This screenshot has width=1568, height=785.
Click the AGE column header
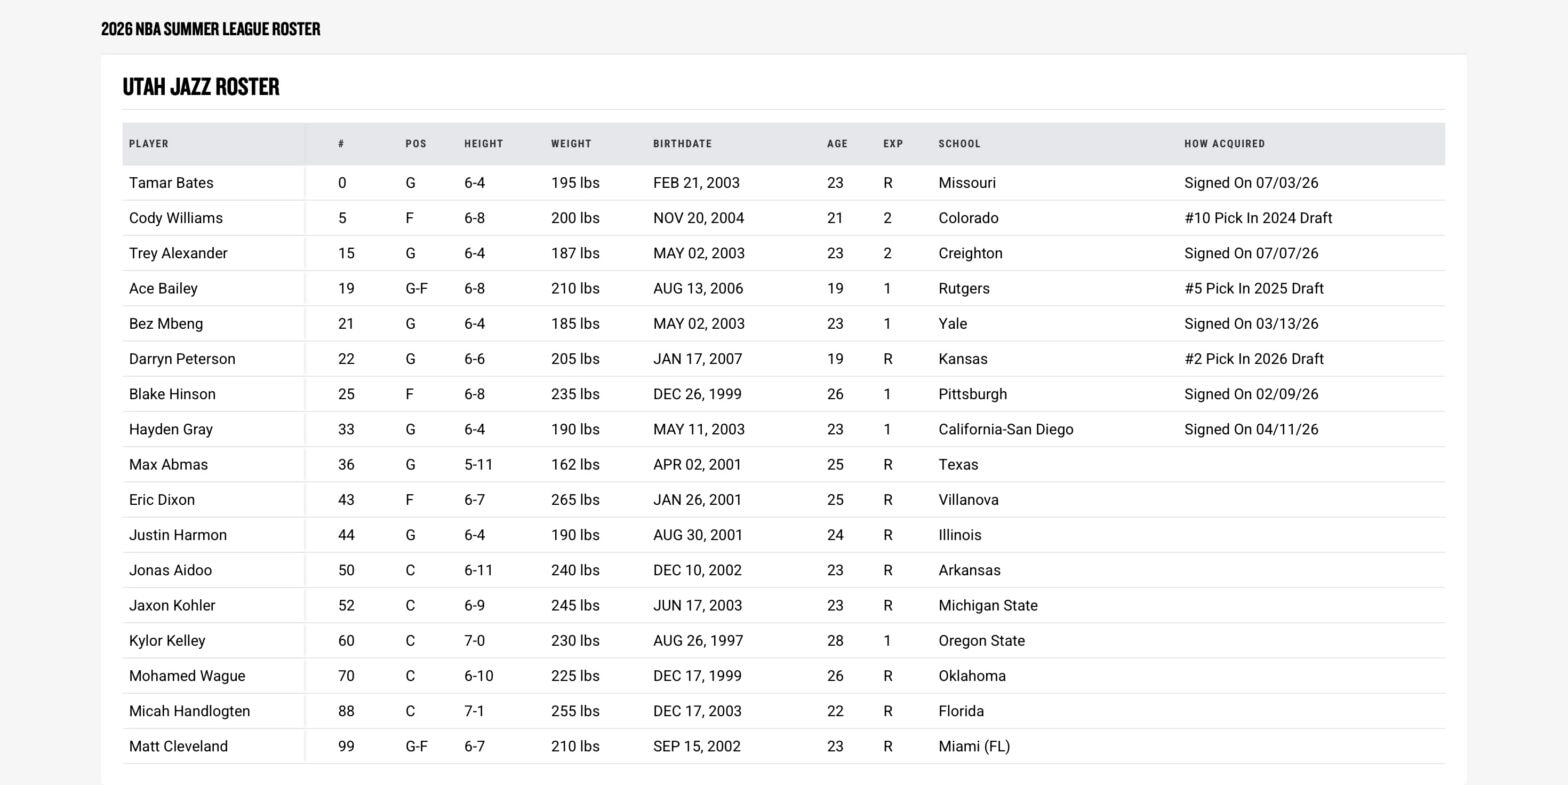click(837, 144)
